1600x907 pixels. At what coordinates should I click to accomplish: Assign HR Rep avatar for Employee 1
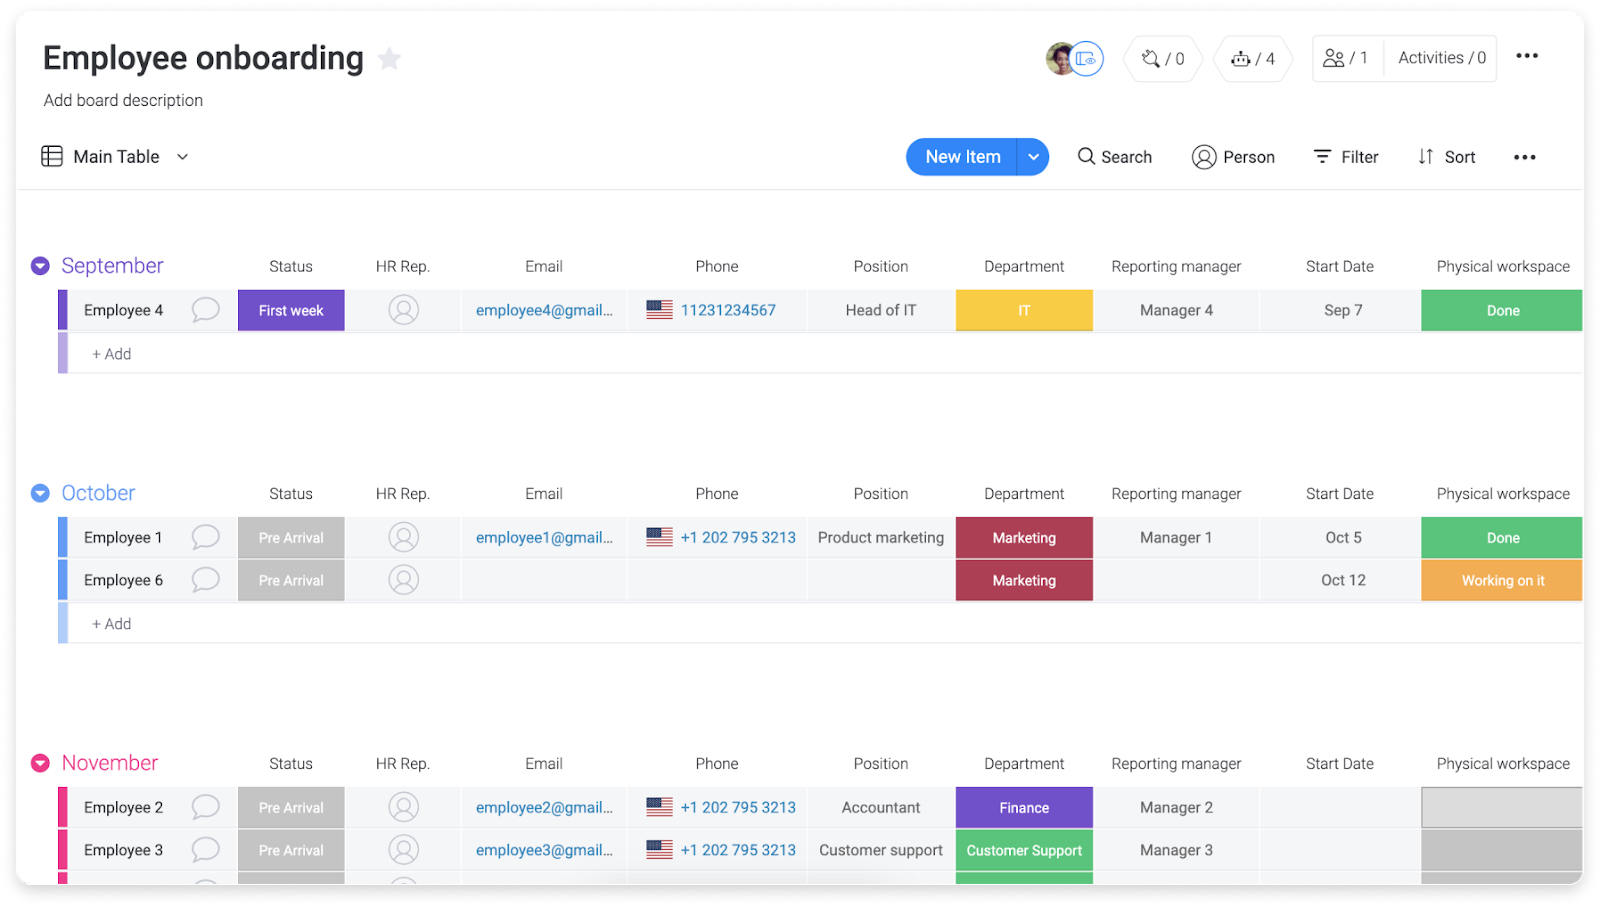(x=403, y=537)
